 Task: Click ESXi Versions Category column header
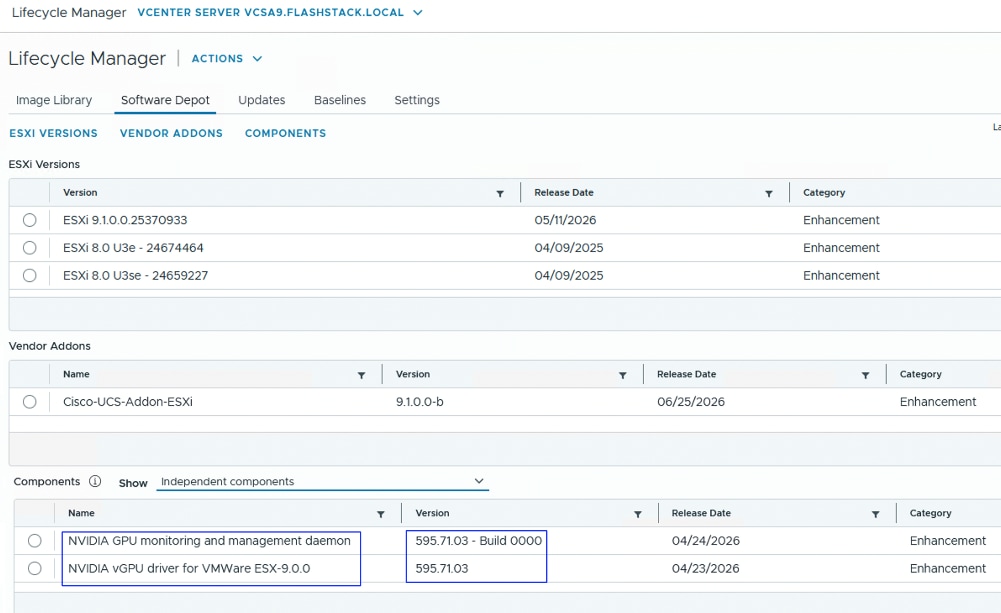click(824, 193)
